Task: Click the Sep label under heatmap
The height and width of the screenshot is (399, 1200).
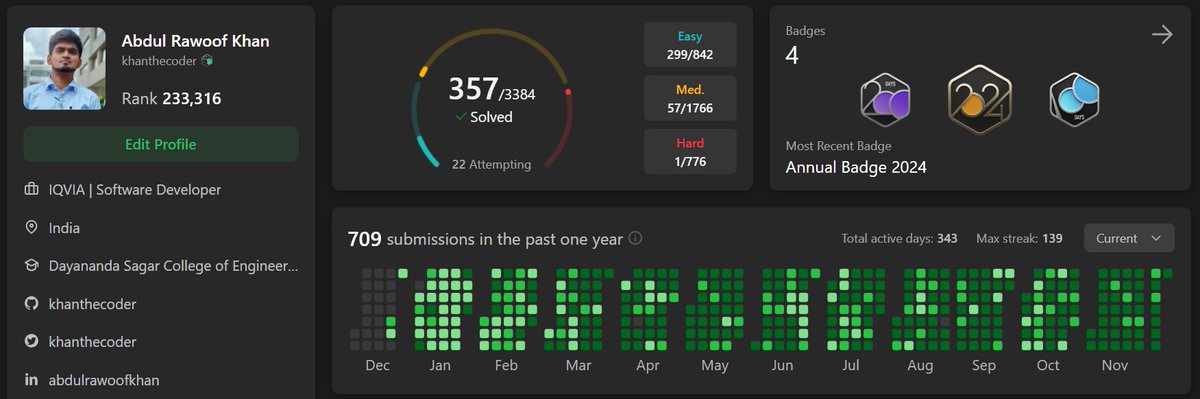Action: [x=984, y=366]
